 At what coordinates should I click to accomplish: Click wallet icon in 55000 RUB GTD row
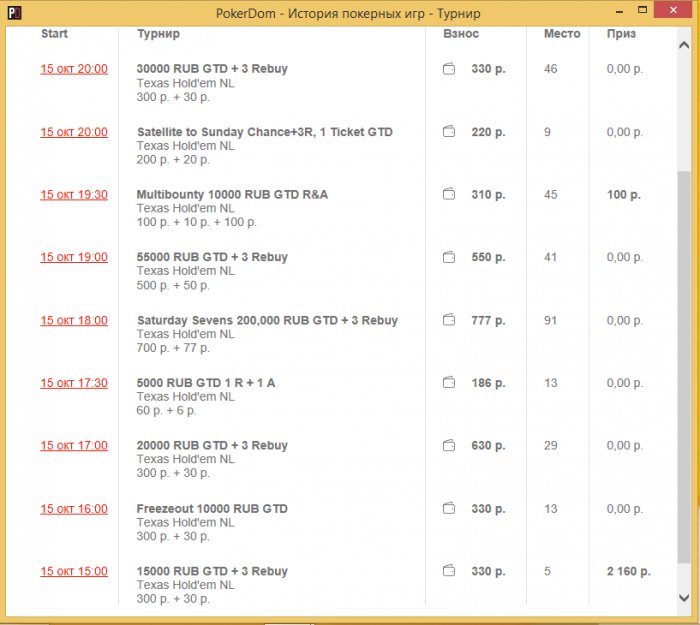click(449, 257)
